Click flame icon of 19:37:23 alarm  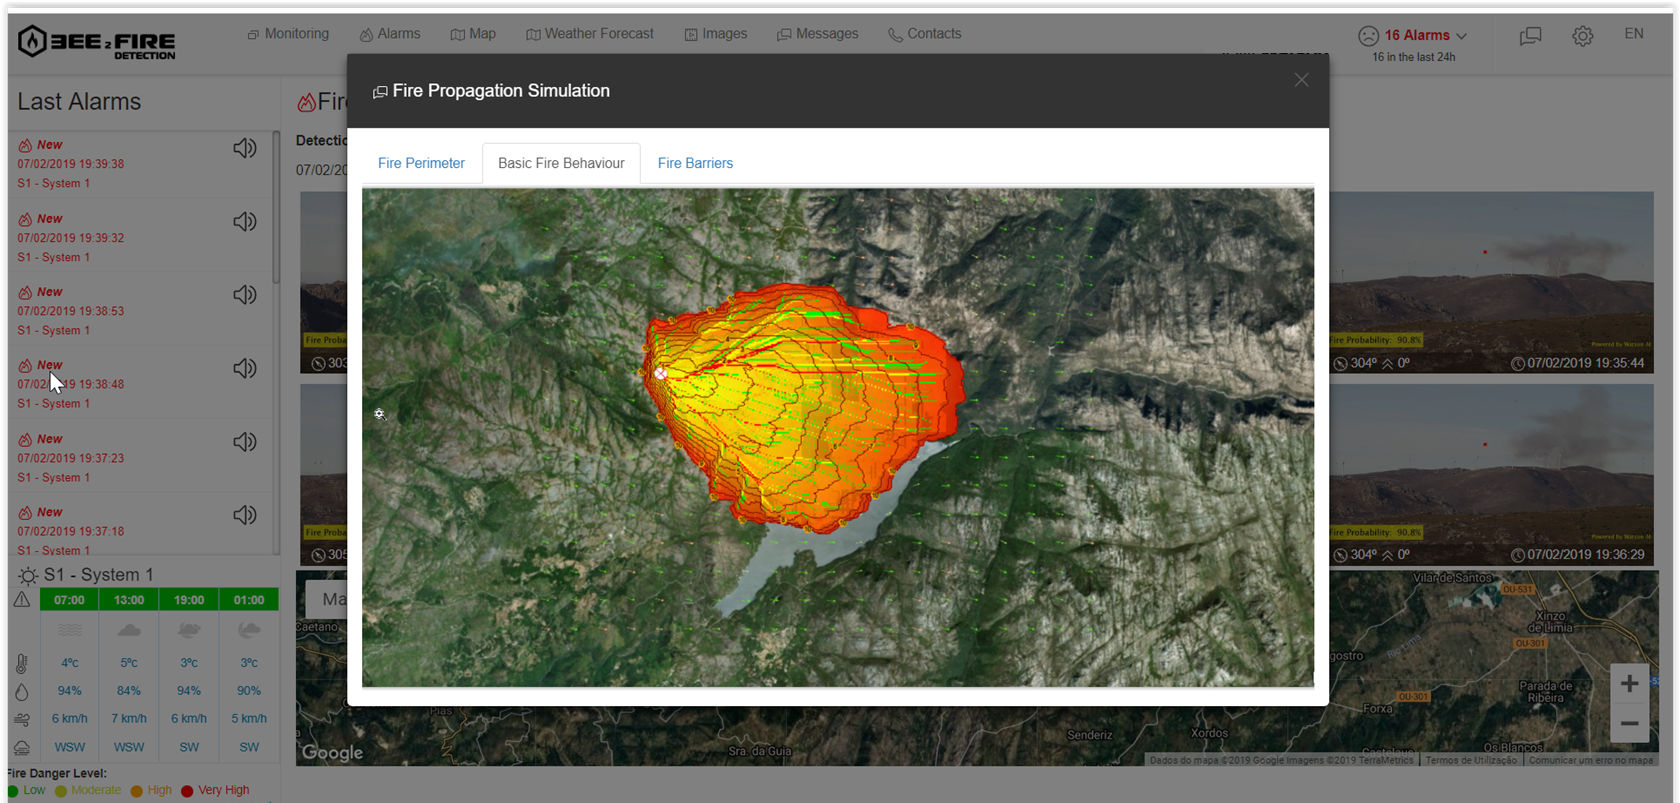[25, 439]
